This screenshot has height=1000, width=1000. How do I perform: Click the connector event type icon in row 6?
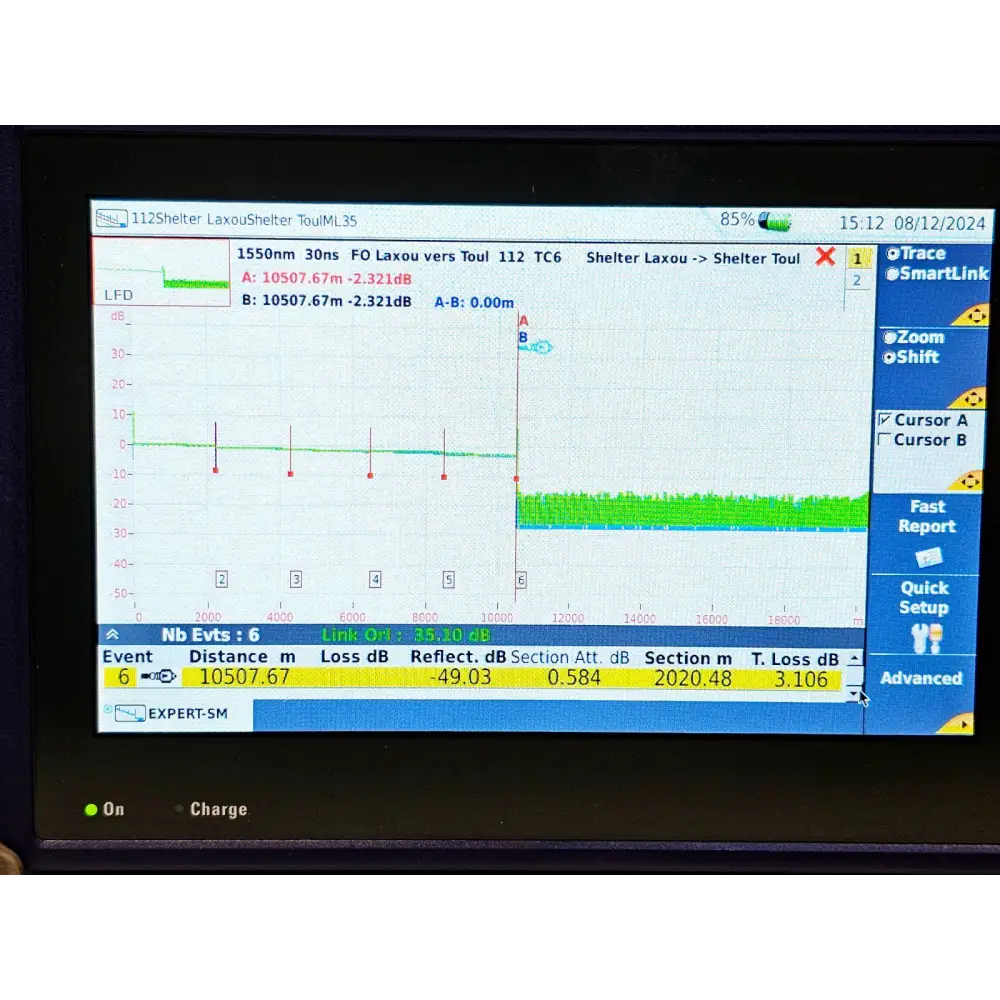(158, 676)
